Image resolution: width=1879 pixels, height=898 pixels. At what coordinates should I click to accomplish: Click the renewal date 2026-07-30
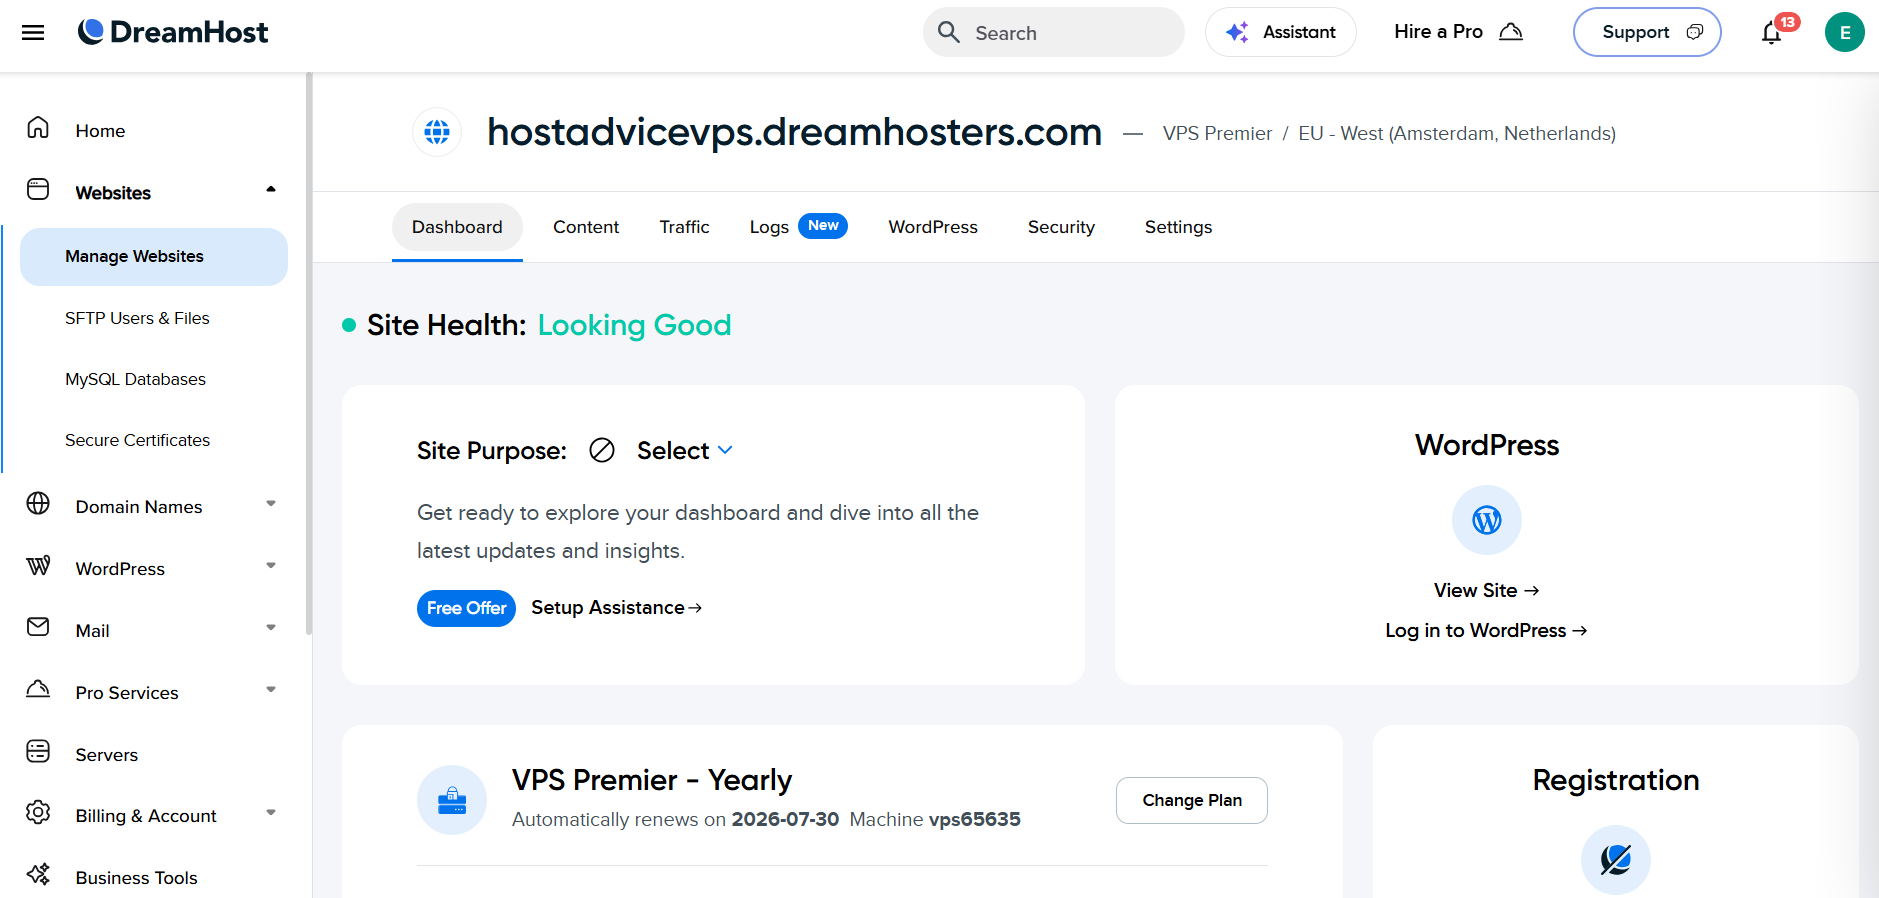pos(785,820)
